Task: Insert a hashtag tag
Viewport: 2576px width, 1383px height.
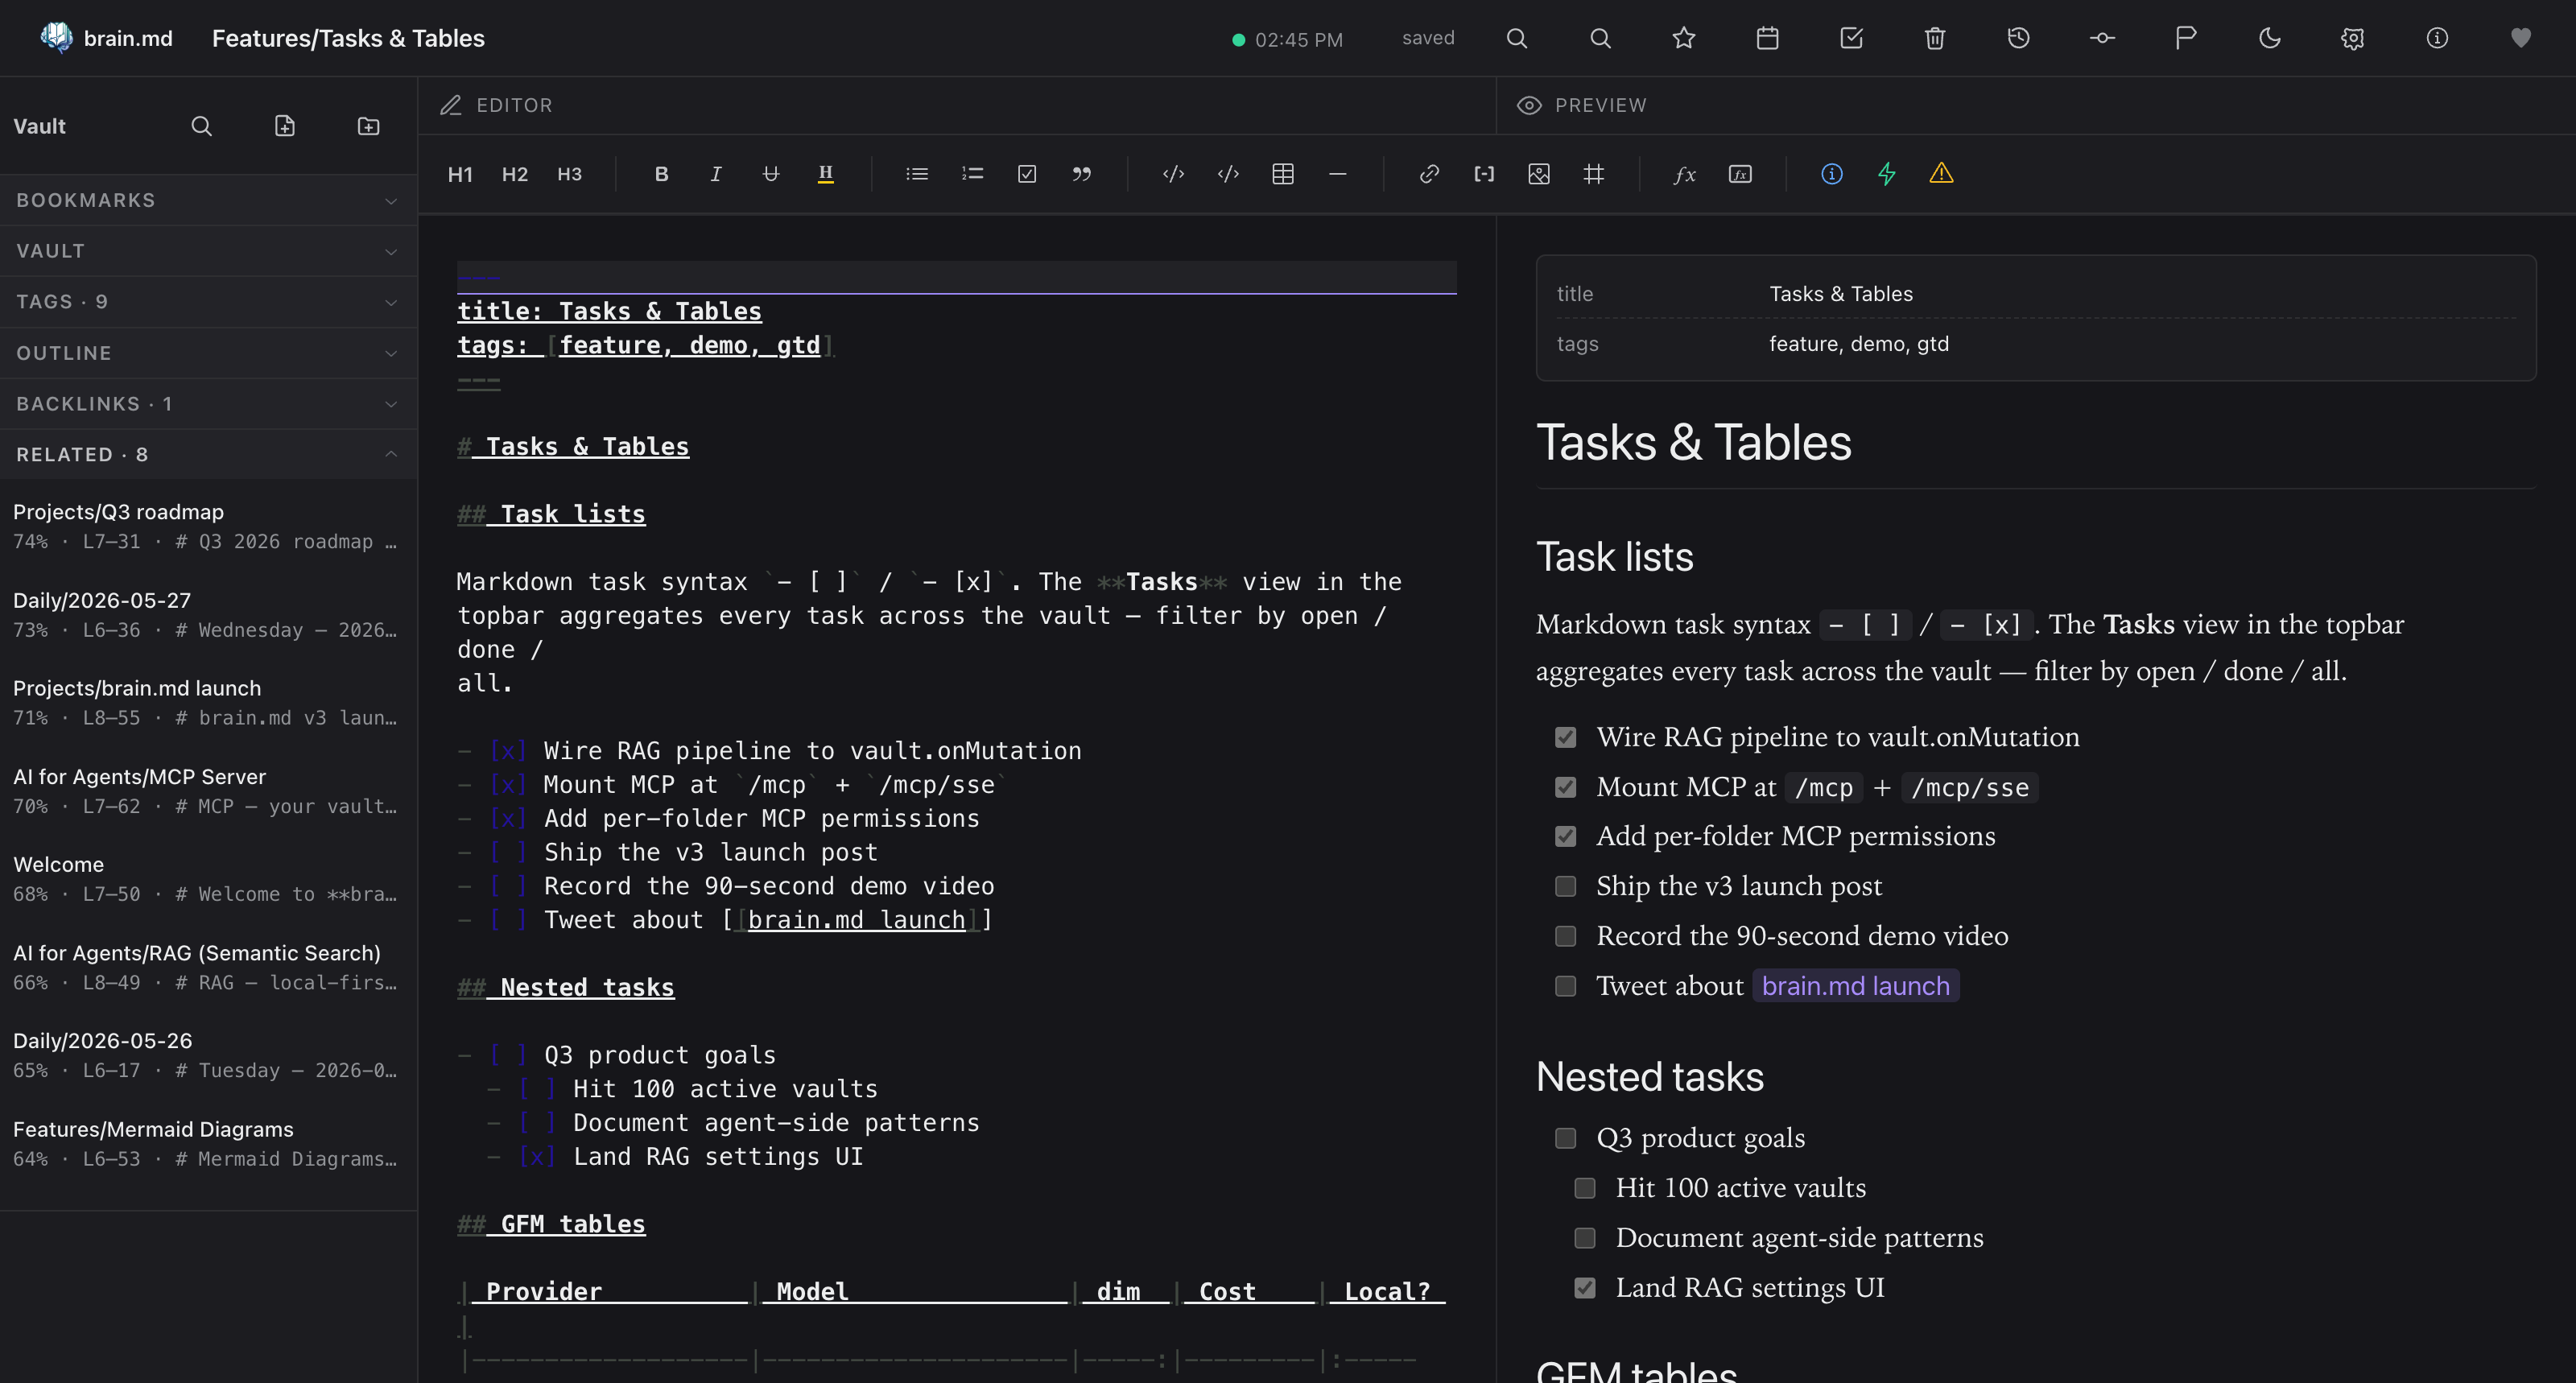Action: pos(1594,174)
